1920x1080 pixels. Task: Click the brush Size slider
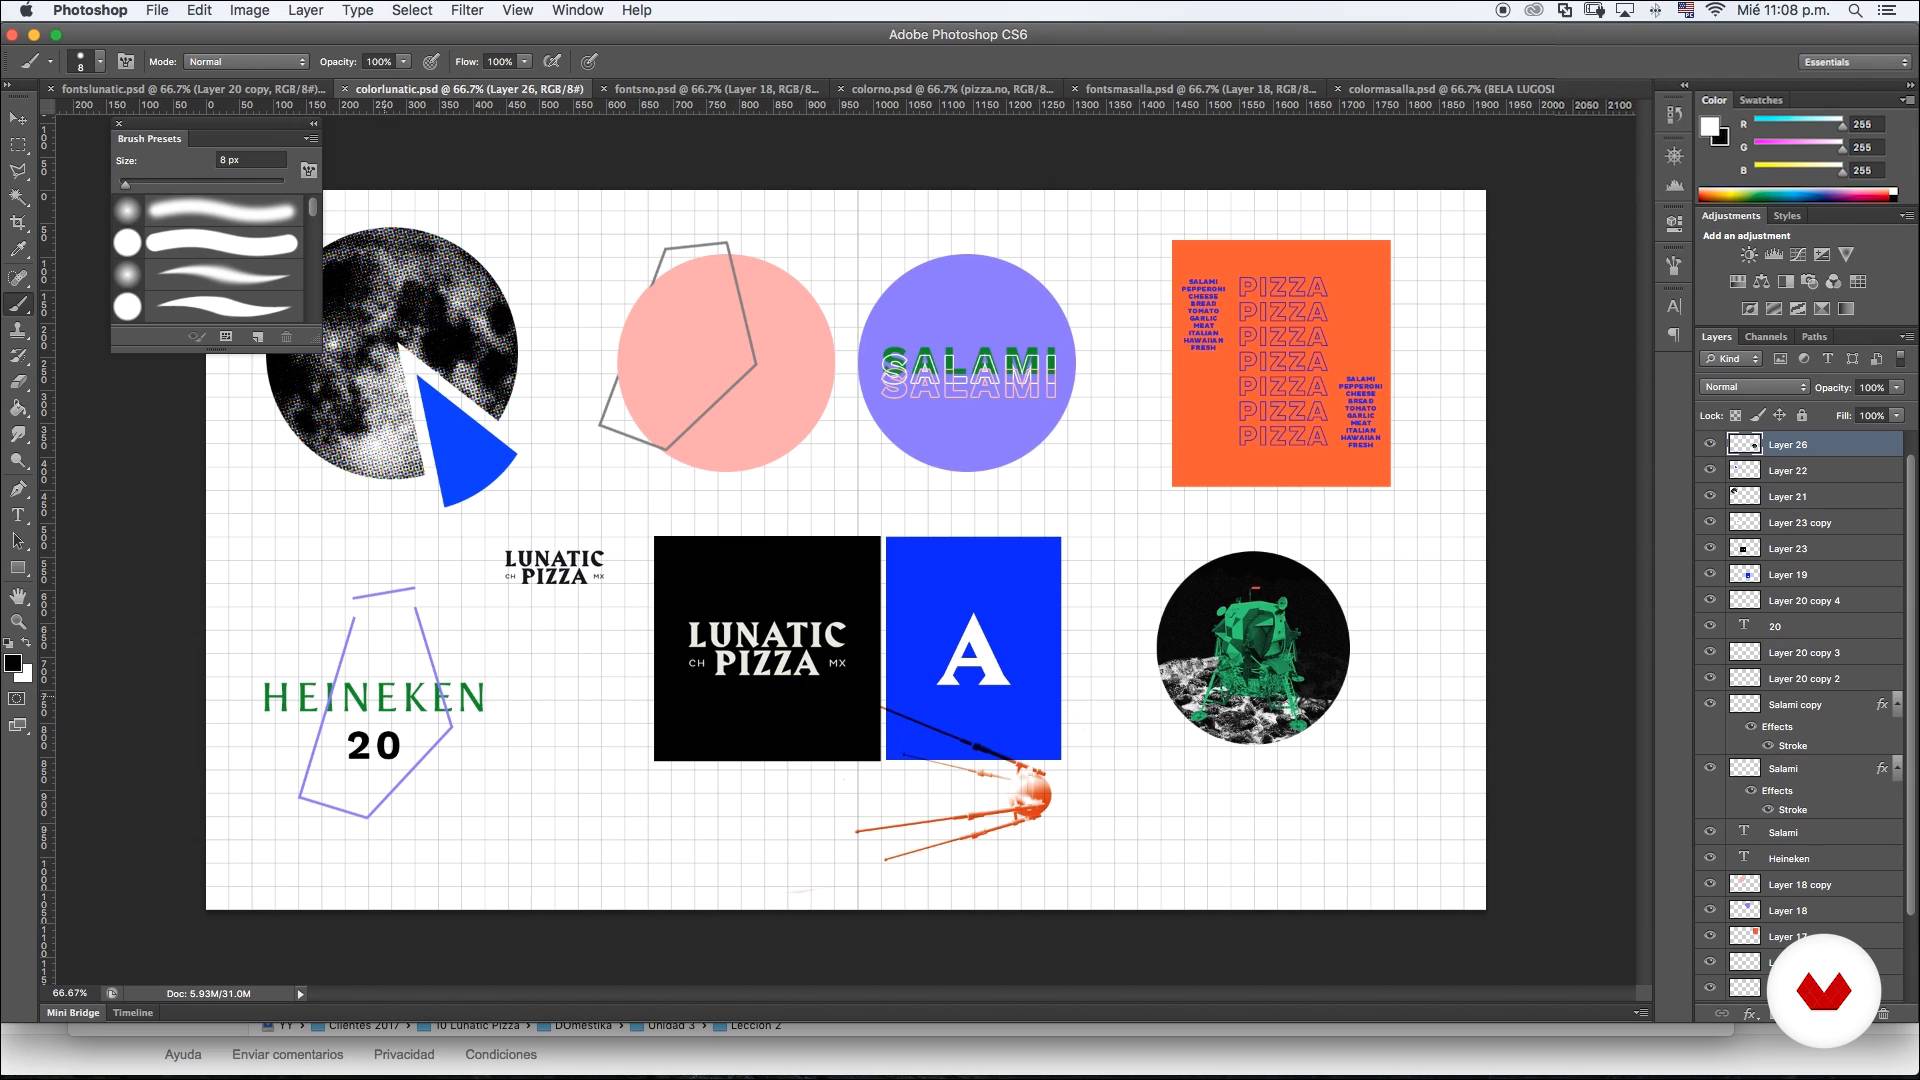(x=203, y=183)
